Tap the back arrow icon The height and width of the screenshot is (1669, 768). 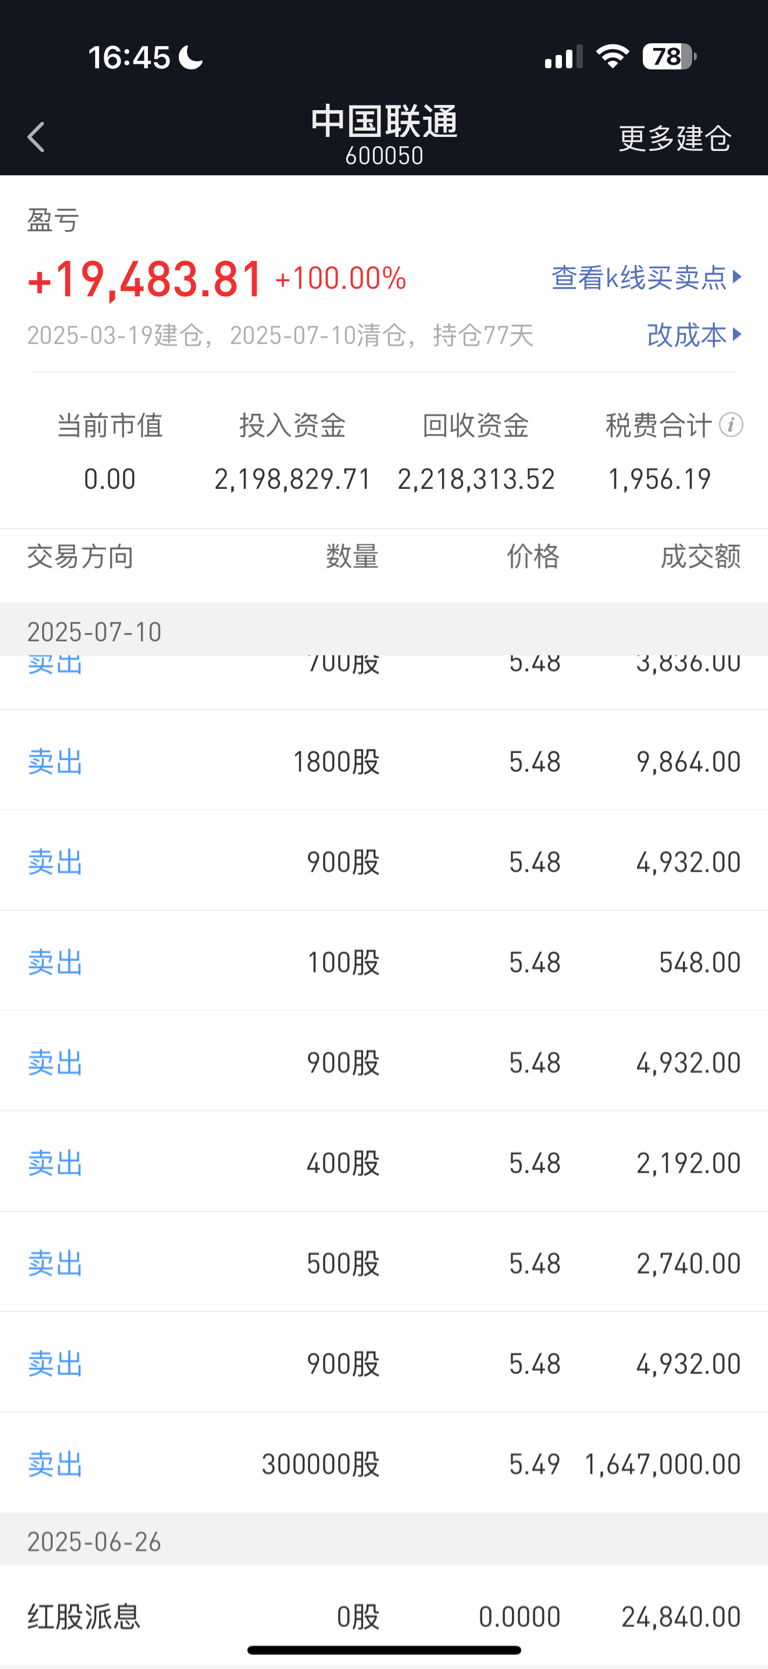coord(37,137)
